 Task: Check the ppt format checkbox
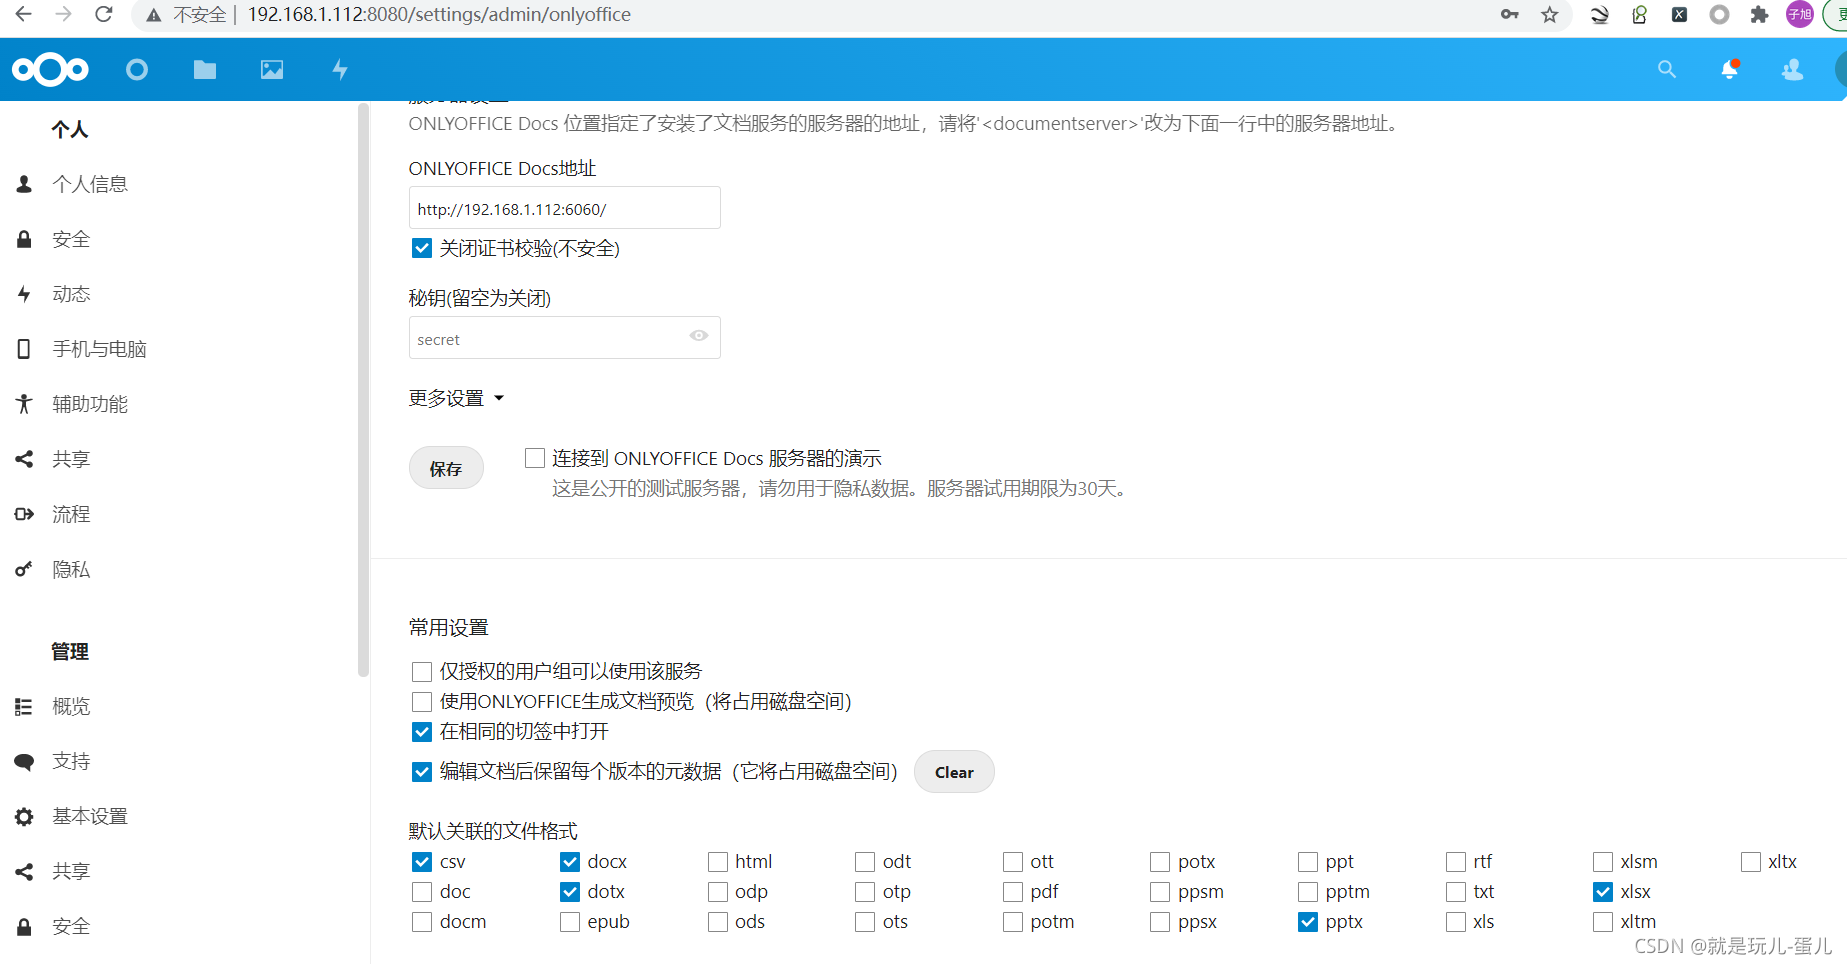[1308, 861]
